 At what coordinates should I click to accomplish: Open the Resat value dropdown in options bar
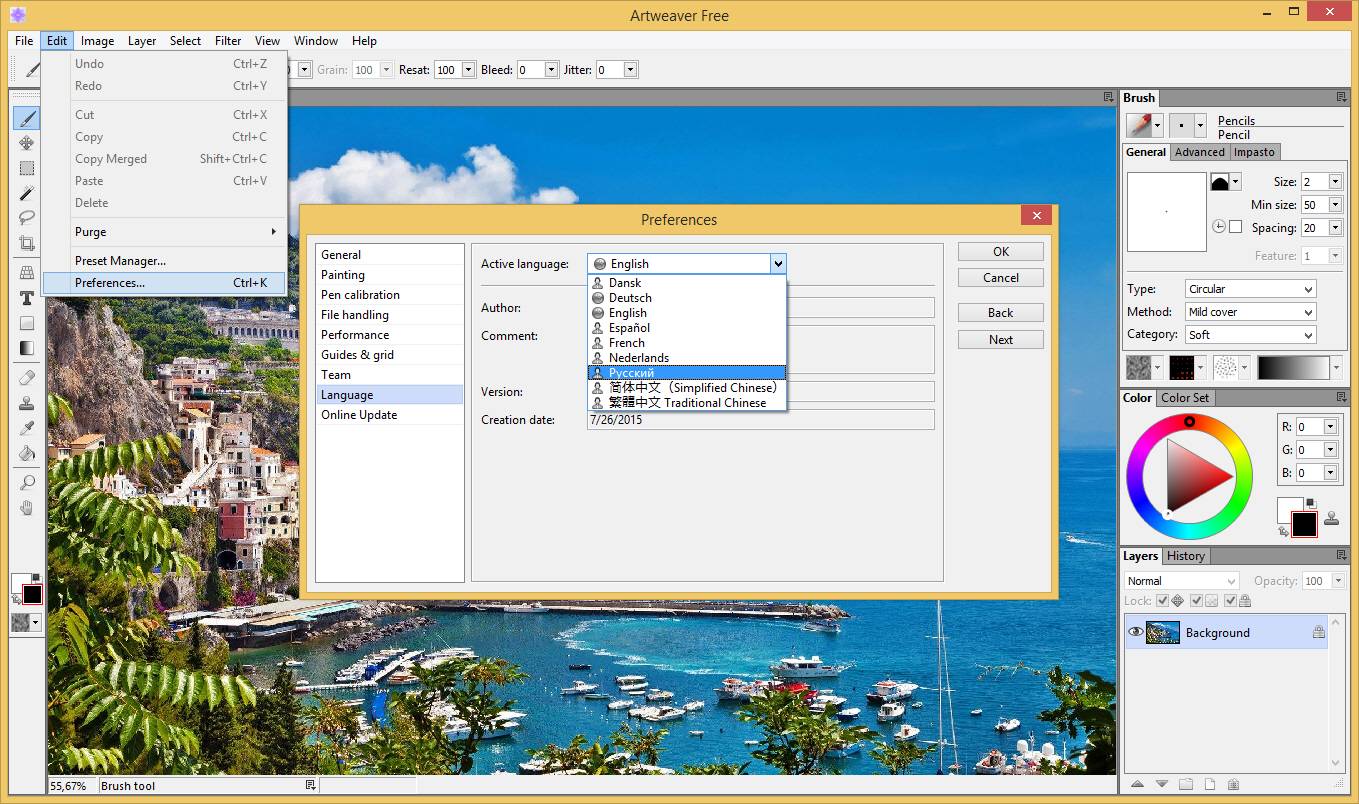pyautogui.click(x=468, y=70)
